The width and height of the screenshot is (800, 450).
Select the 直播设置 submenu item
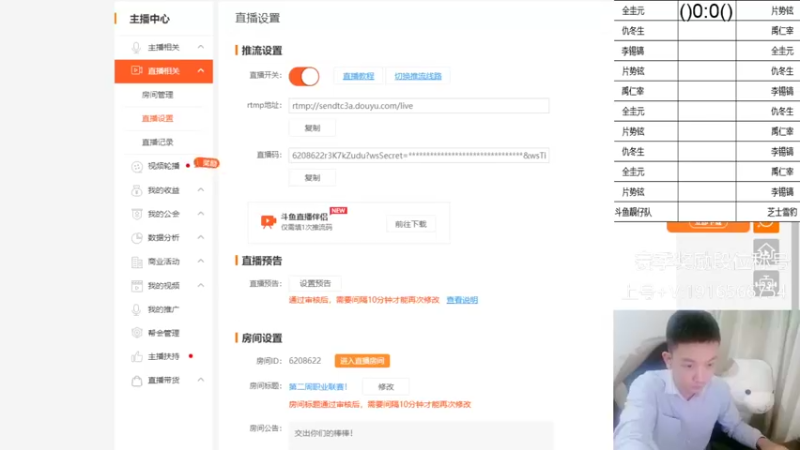click(158, 118)
